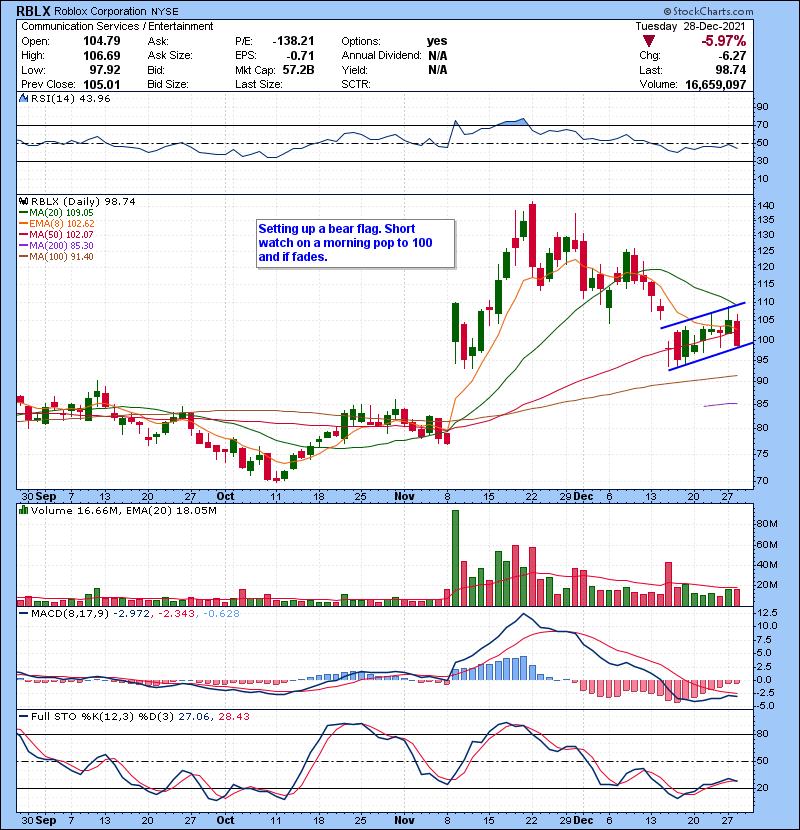
Task: Click the Oct label on the price chart axis
Action: point(225,496)
